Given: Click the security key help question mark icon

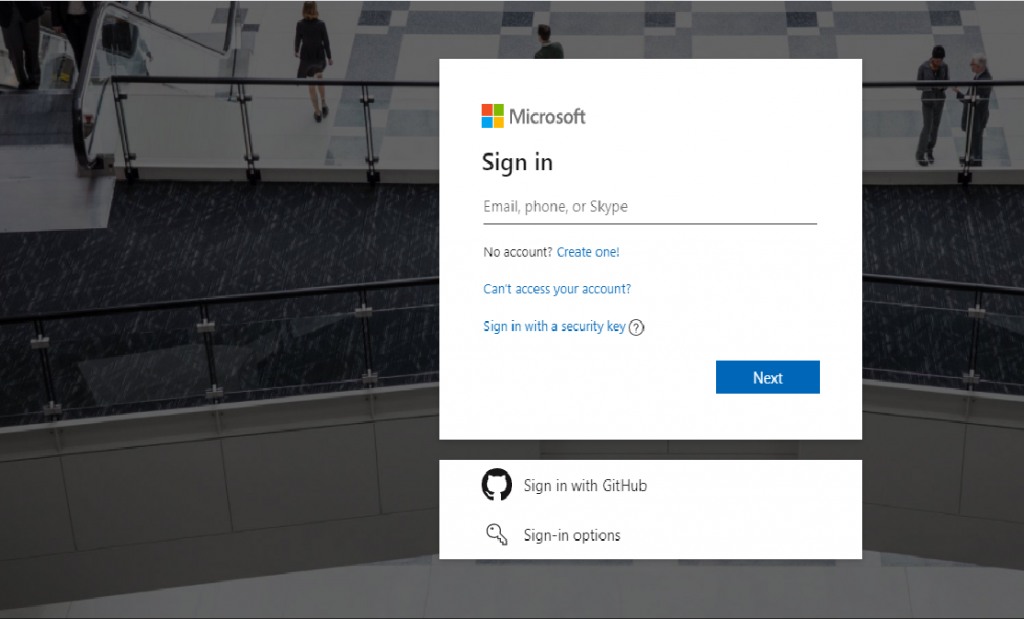Looking at the screenshot, I should tap(636, 328).
